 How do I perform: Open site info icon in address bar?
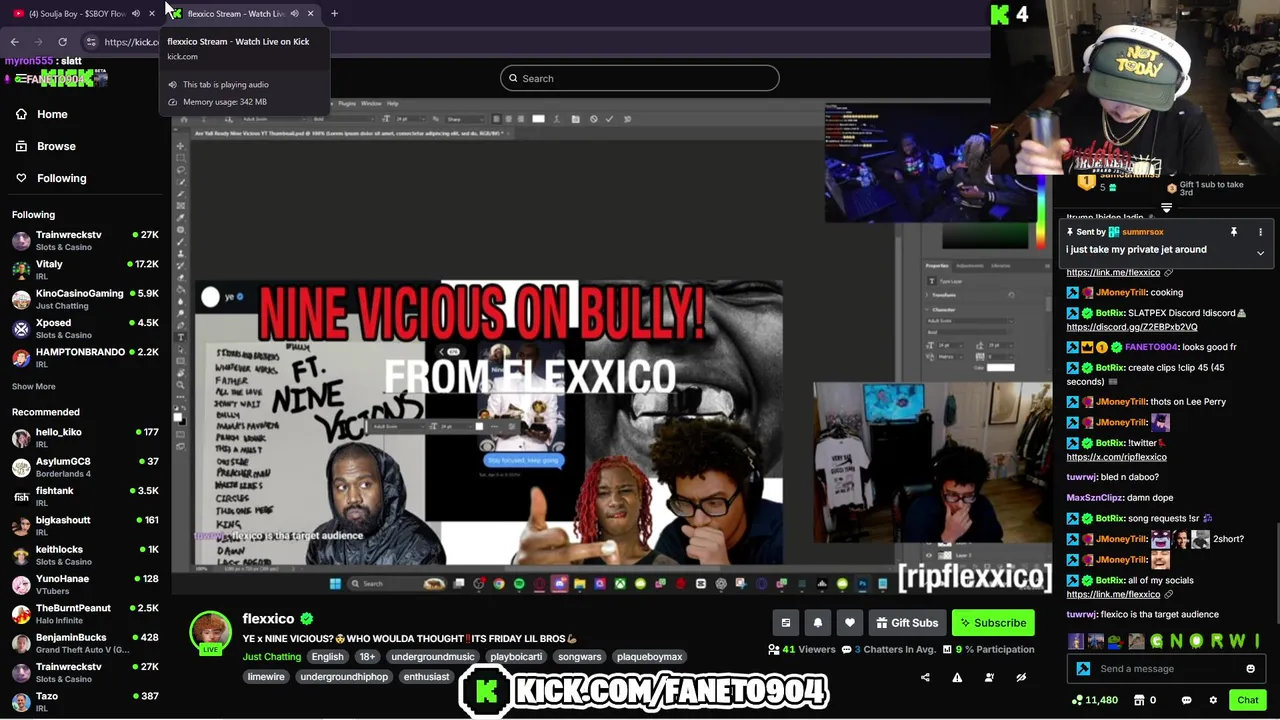[91, 42]
